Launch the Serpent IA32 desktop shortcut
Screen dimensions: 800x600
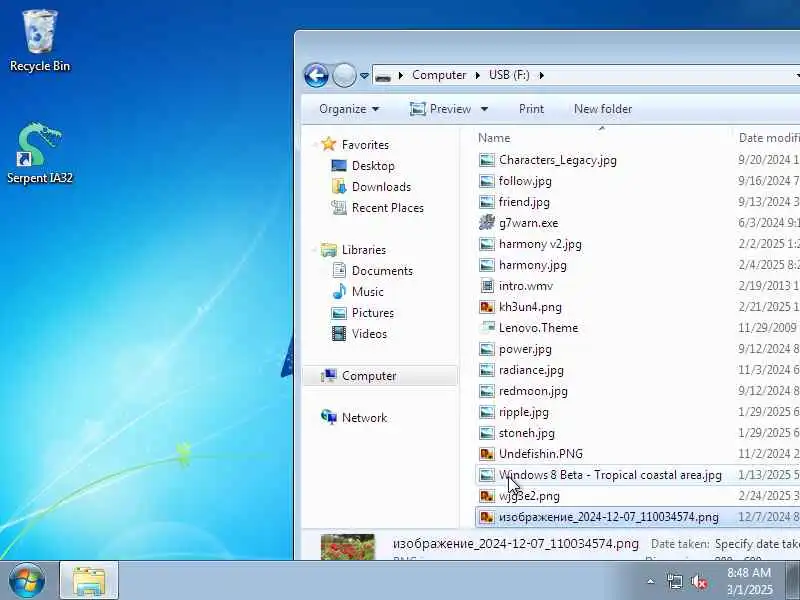[x=39, y=153]
